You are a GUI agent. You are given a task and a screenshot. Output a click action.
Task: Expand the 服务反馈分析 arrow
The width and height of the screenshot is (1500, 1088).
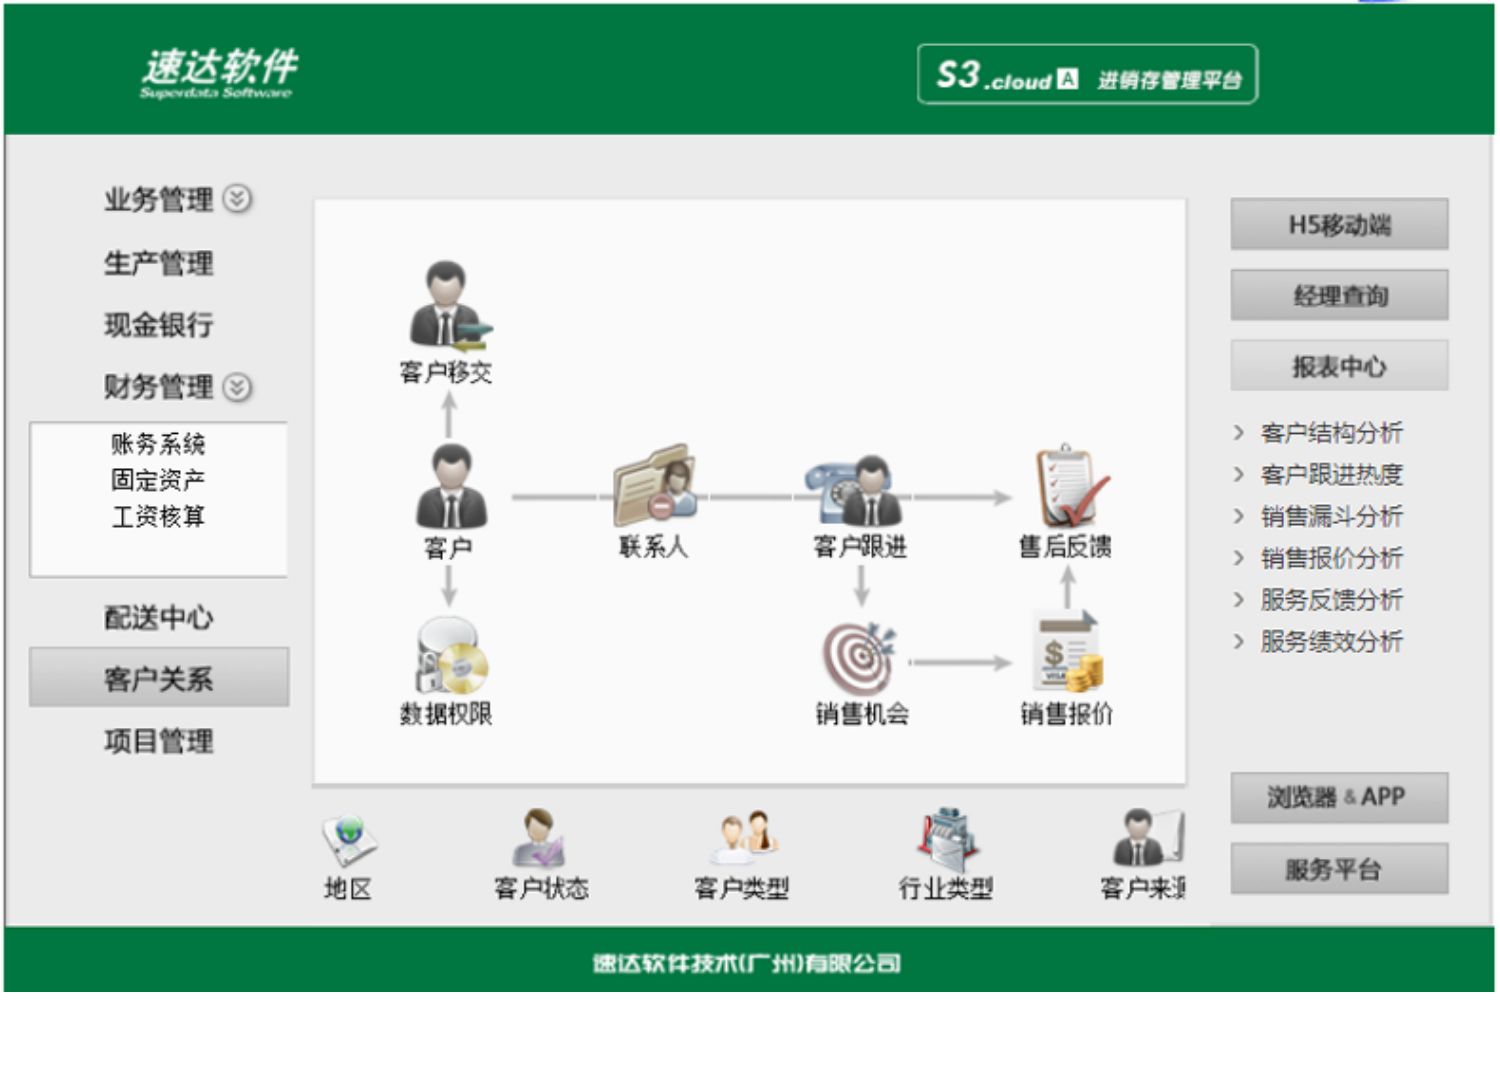pyautogui.click(x=1239, y=600)
